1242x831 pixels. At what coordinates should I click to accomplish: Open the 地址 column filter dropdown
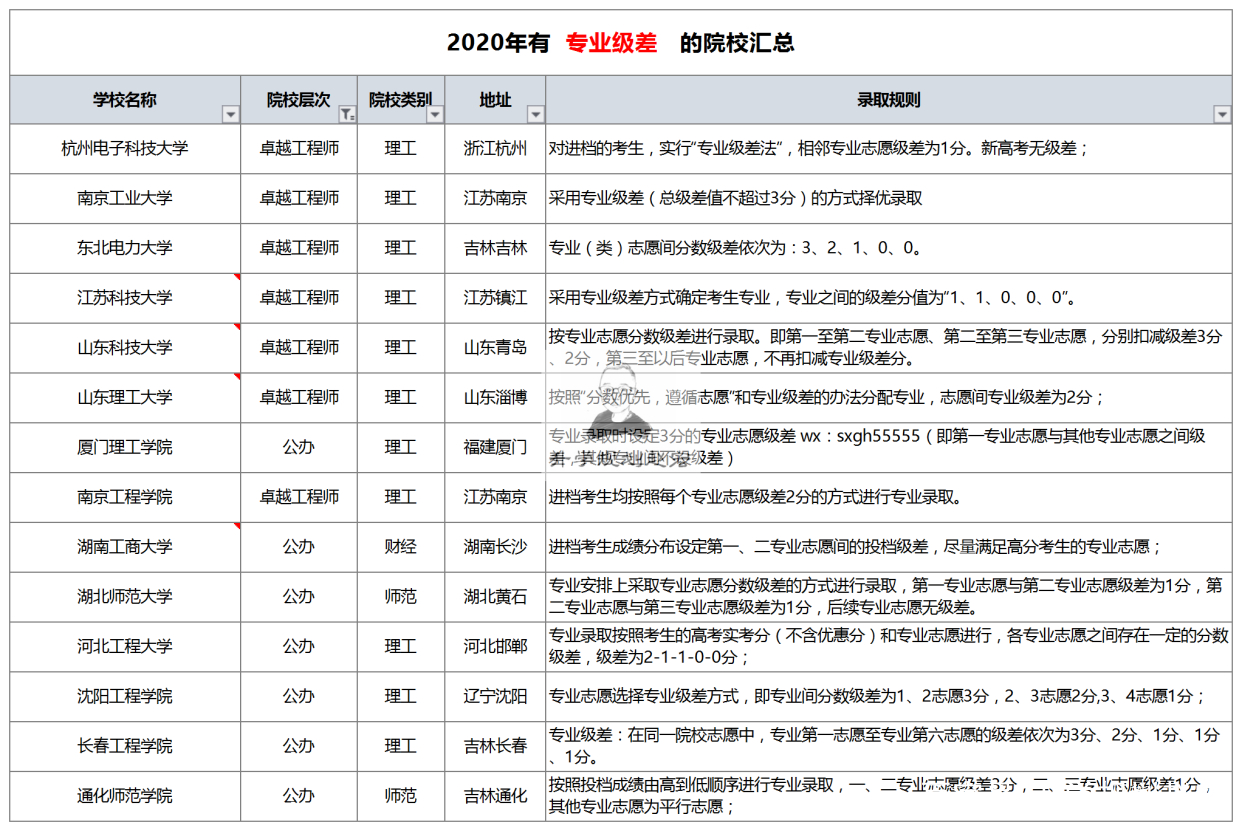point(536,115)
